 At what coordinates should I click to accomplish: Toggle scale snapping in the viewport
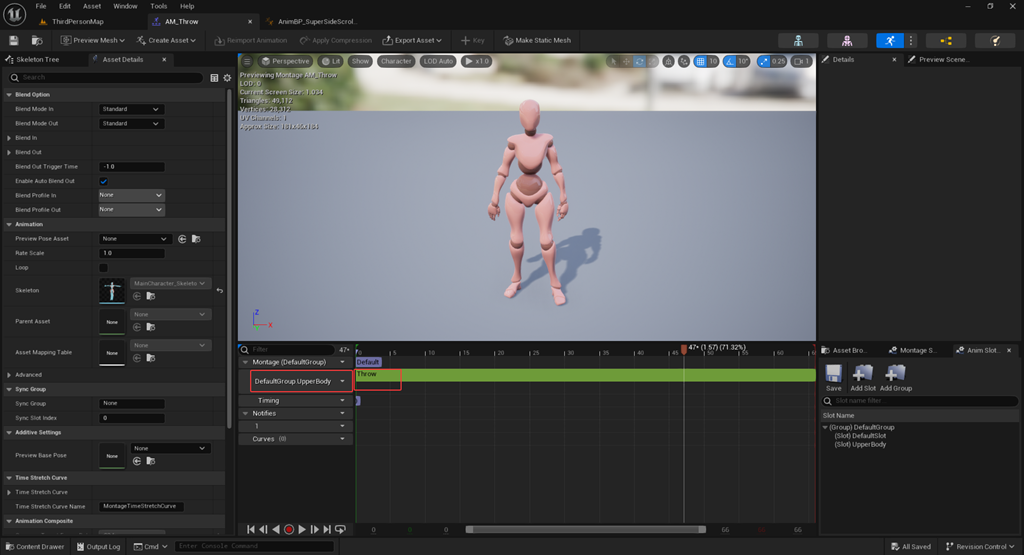[763, 61]
